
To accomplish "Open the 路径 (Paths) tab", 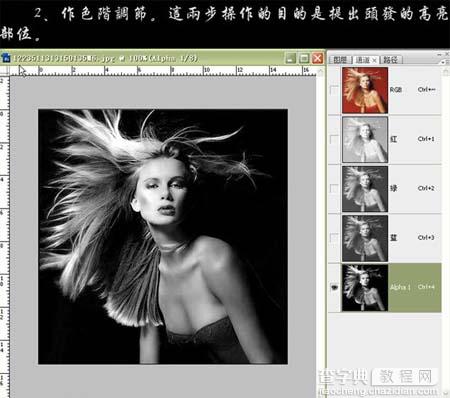I will 390,60.
